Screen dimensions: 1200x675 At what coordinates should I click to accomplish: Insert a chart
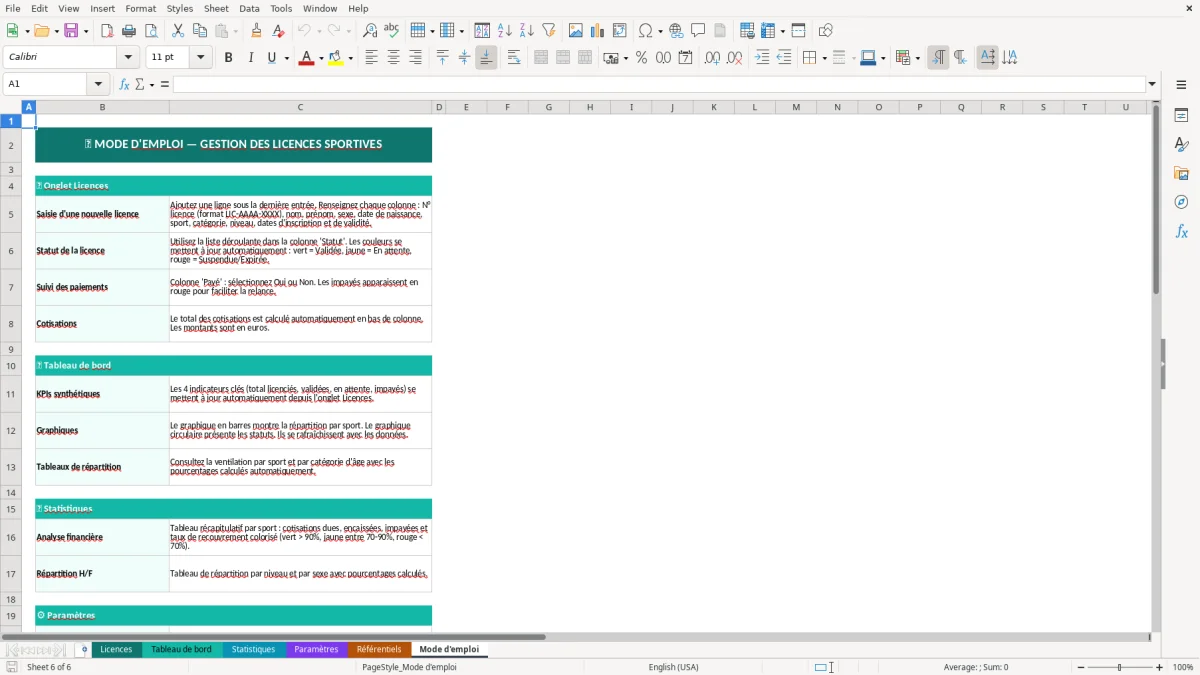point(598,31)
